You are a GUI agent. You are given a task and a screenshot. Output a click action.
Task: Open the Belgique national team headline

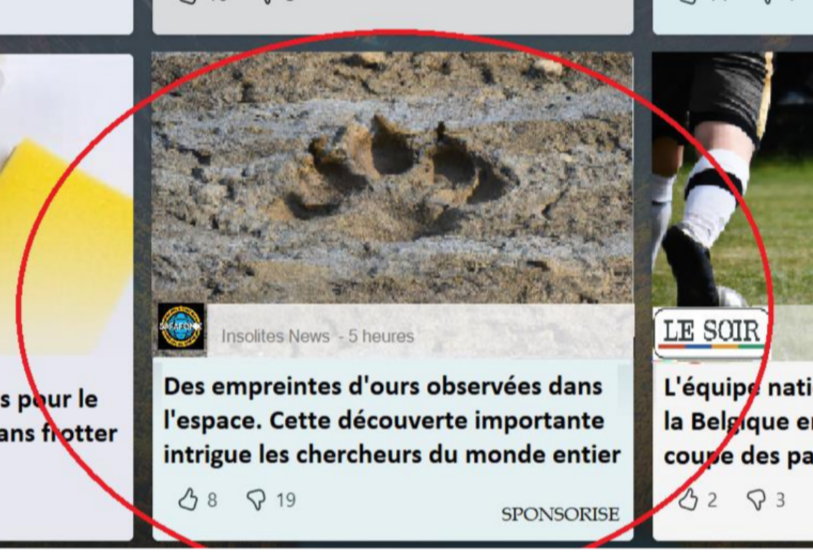(x=738, y=422)
